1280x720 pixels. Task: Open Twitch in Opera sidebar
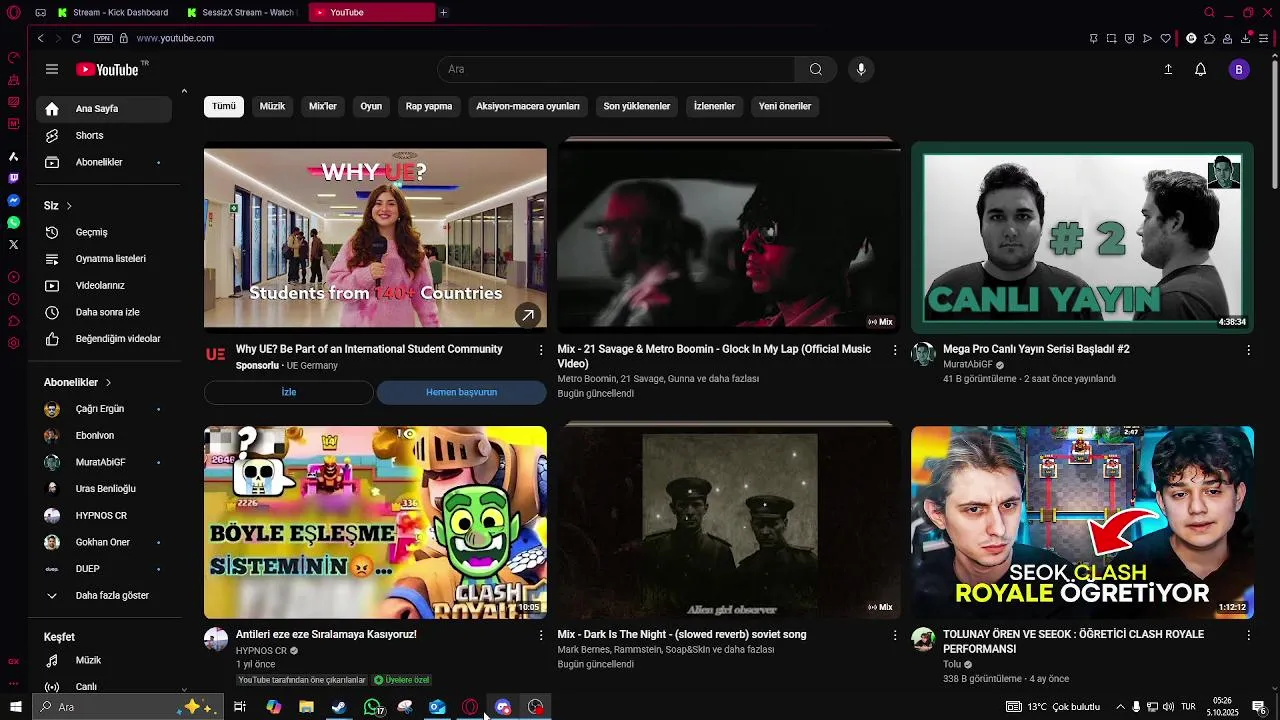[x=13, y=178]
